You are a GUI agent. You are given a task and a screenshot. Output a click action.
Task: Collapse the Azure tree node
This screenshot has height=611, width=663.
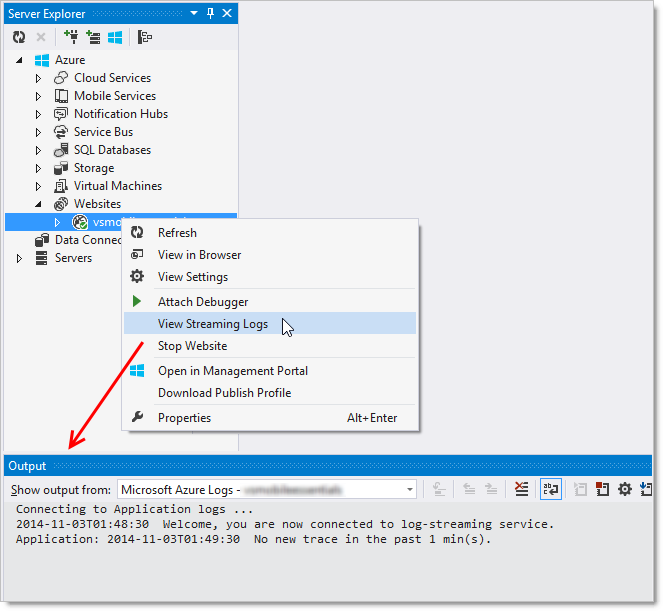(19, 60)
